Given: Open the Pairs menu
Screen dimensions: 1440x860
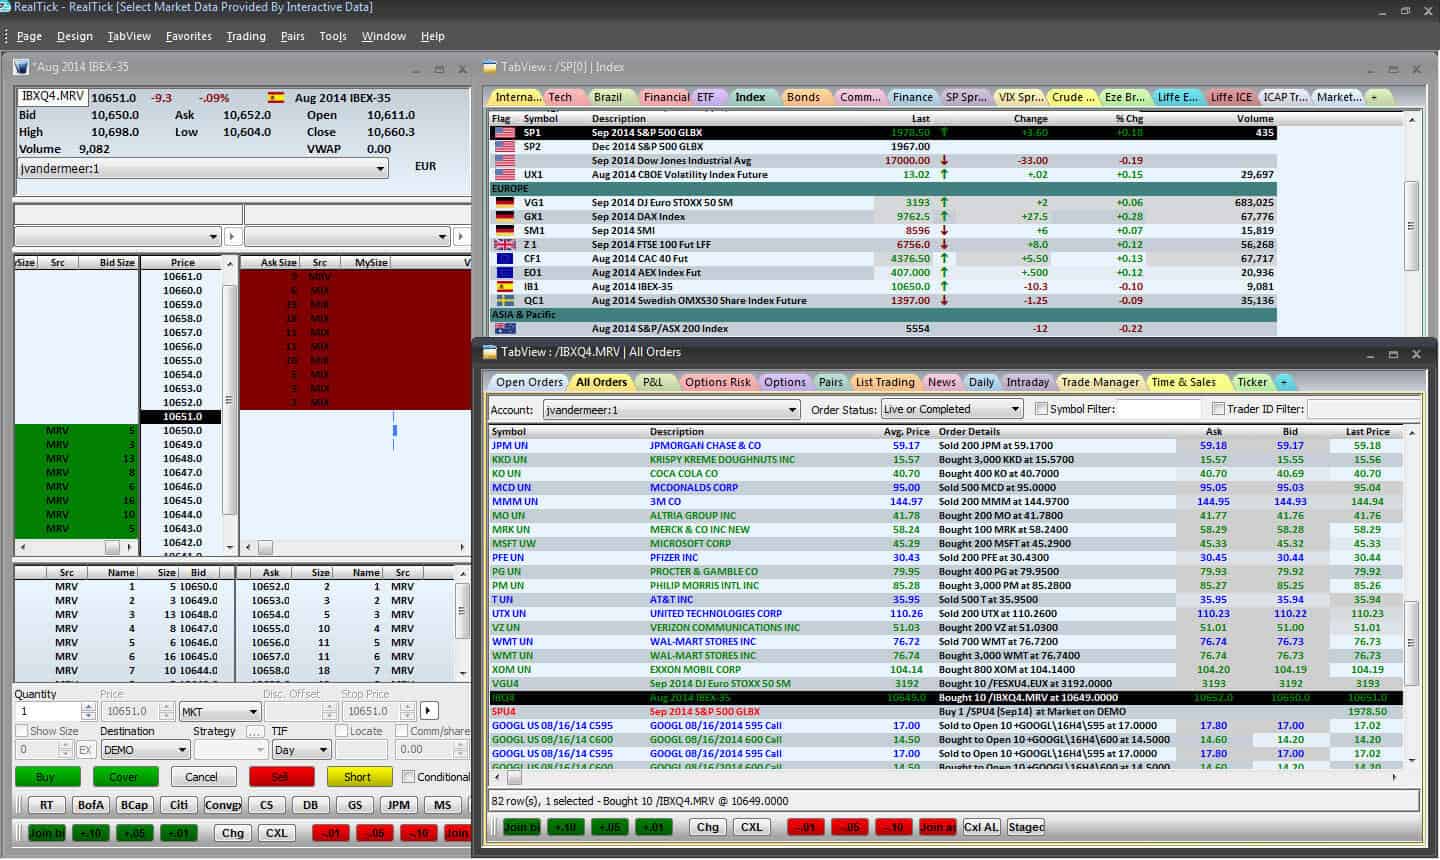Looking at the screenshot, I should pos(292,36).
